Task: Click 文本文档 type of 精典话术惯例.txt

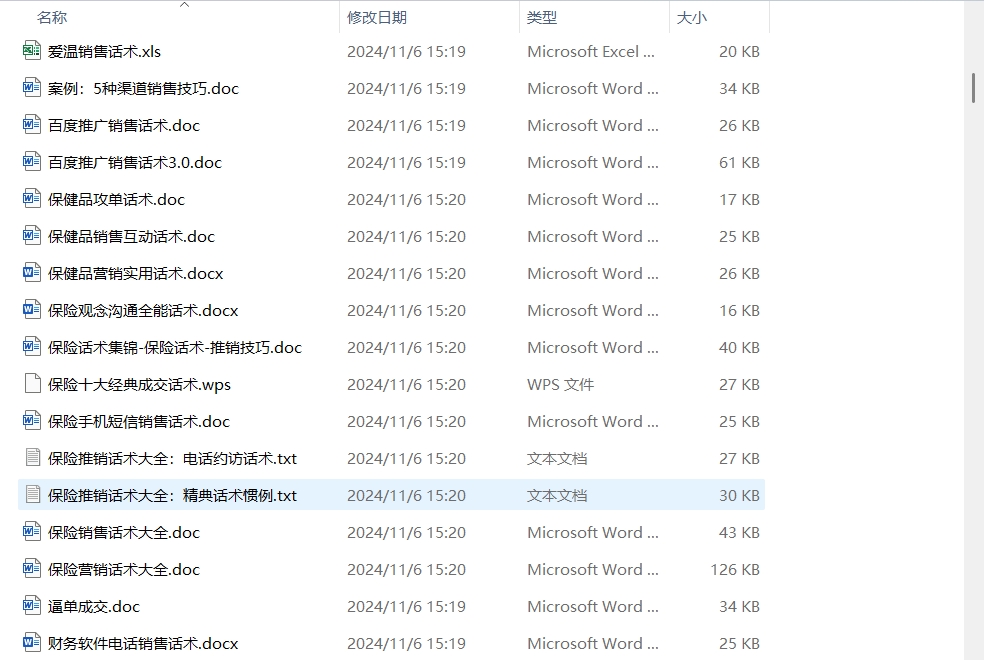Action: [x=557, y=496]
